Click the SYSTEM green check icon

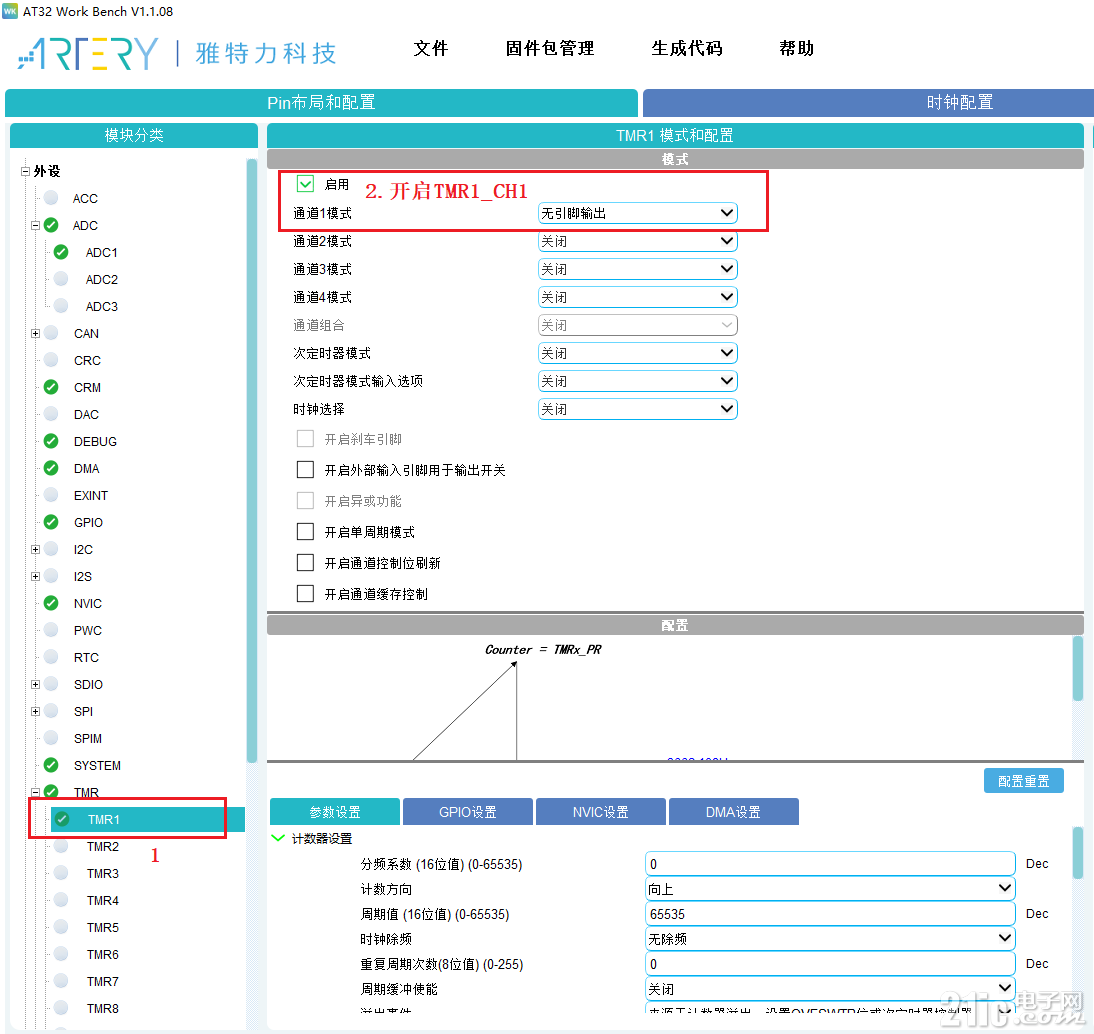click(x=51, y=765)
